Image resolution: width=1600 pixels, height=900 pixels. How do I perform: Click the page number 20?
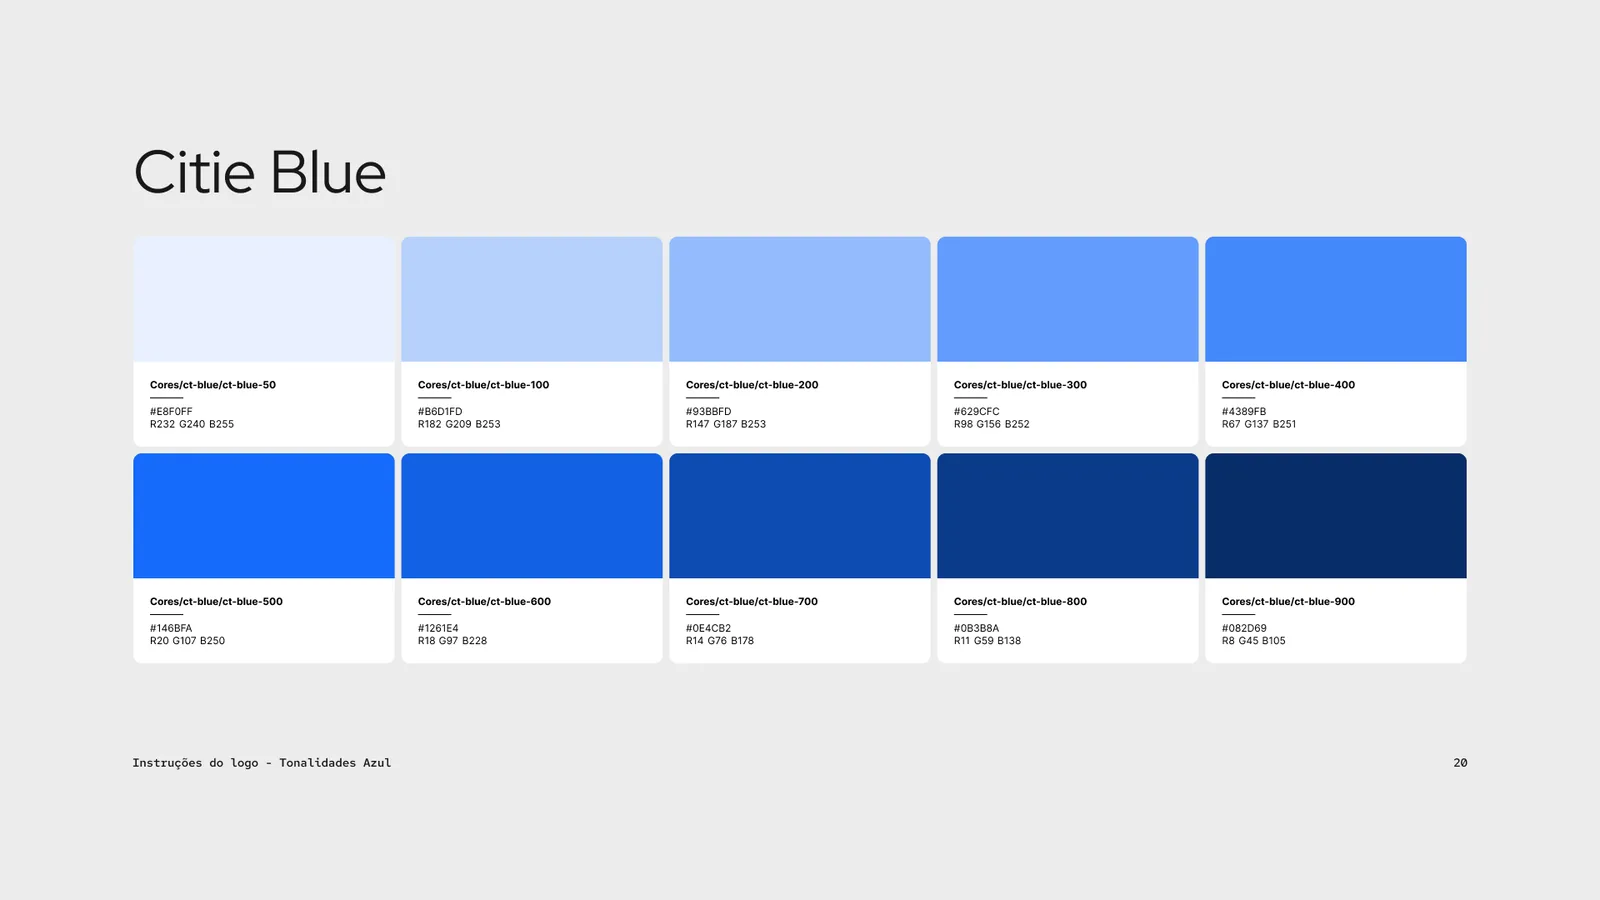coord(1460,763)
